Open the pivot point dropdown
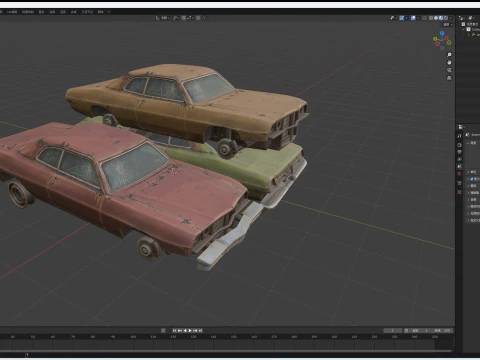The image size is (480, 360). [x=175, y=18]
